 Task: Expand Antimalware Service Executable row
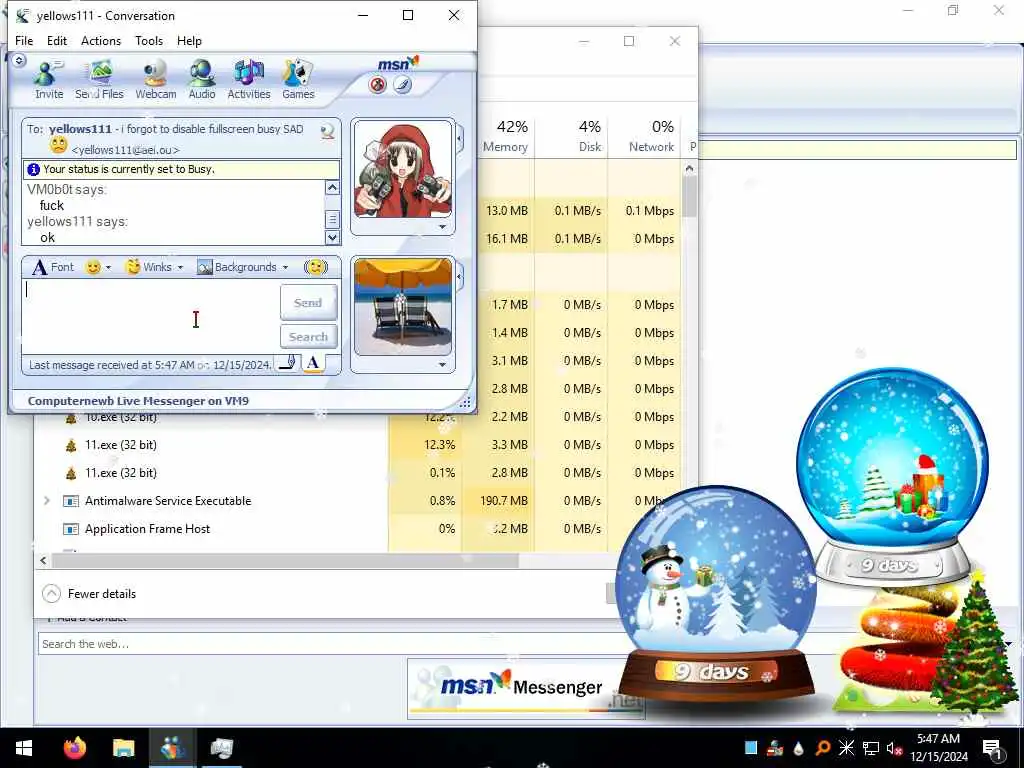coord(46,501)
